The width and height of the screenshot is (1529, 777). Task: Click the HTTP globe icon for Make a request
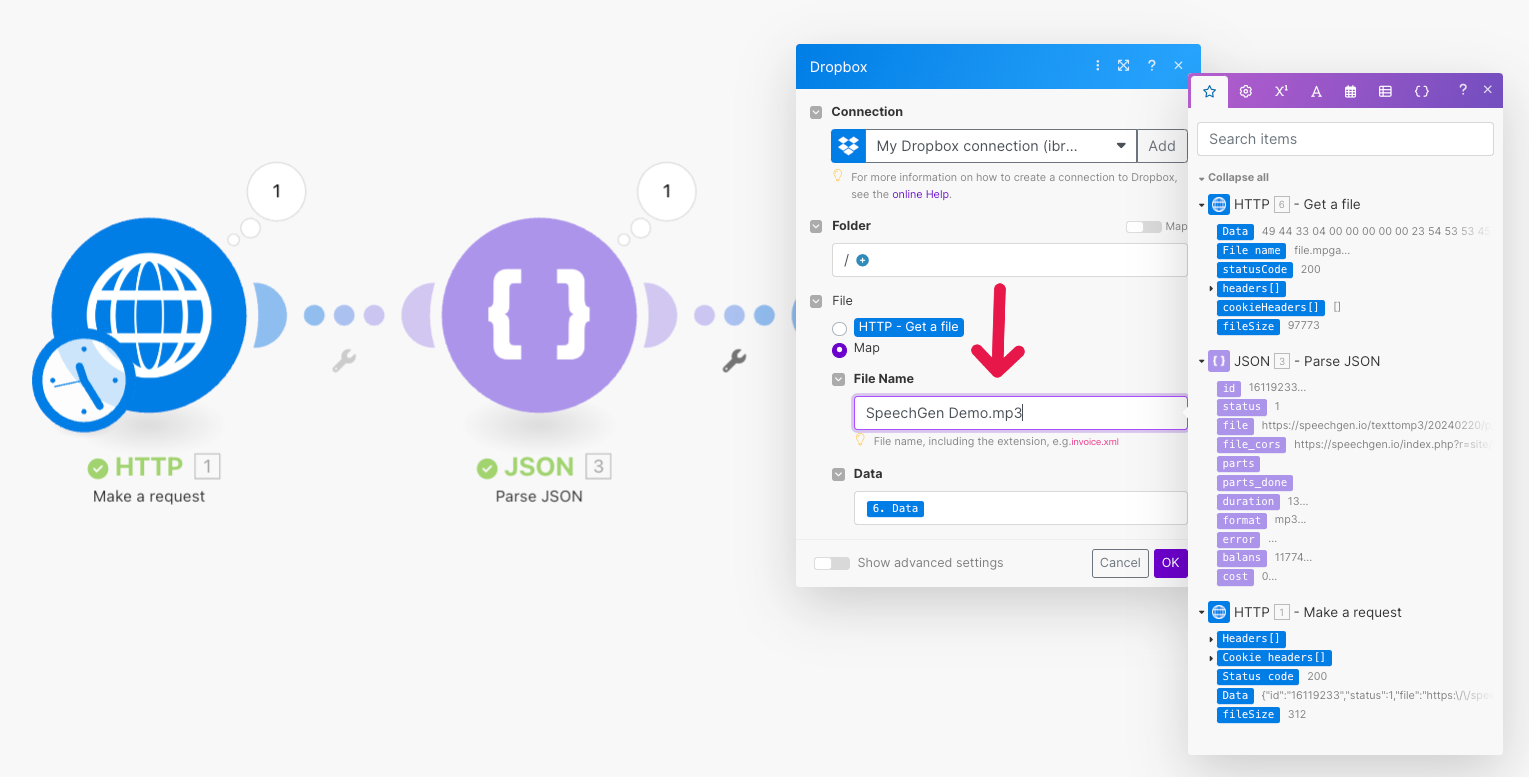pyautogui.click(x=1219, y=612)
